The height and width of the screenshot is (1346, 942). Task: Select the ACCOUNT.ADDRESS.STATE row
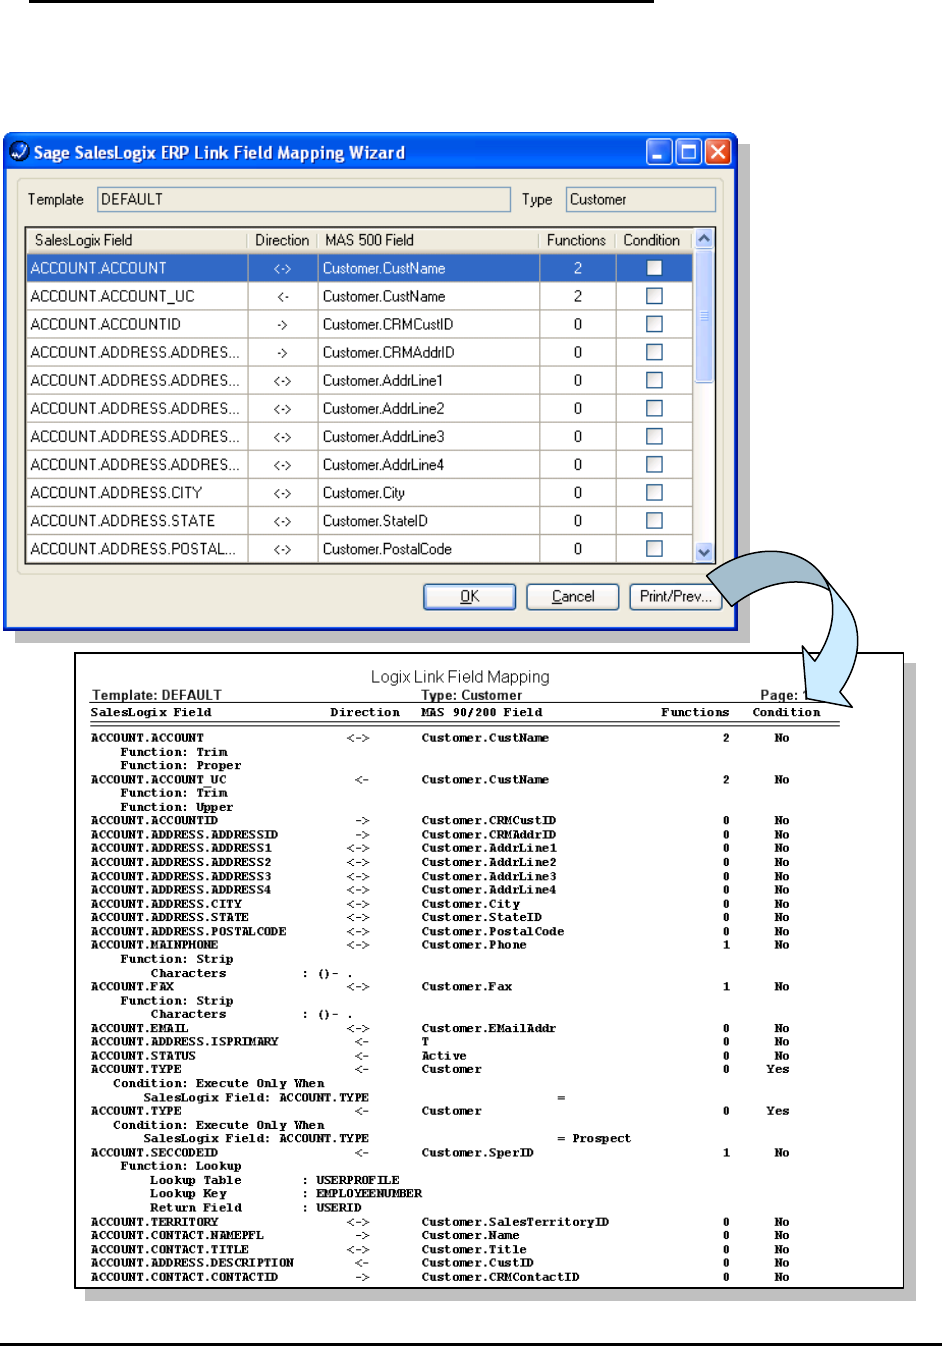click(359, 520)
